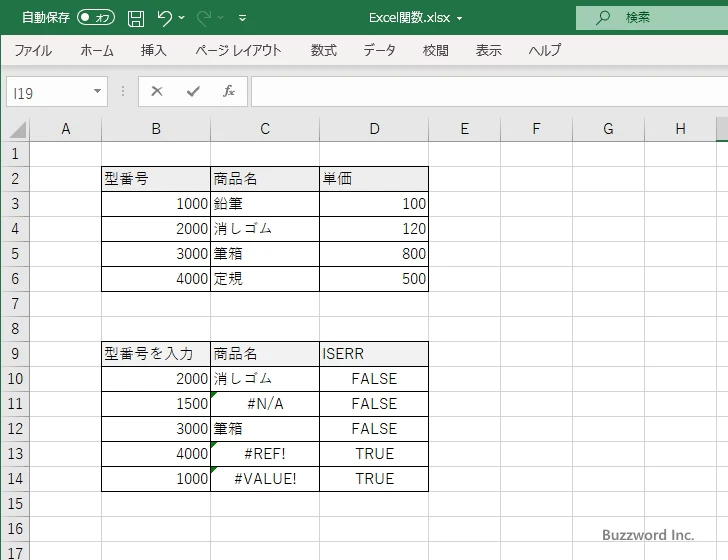This screenshot has height=560, width=728.
Task: Select column E header
Action: point(465,129)
